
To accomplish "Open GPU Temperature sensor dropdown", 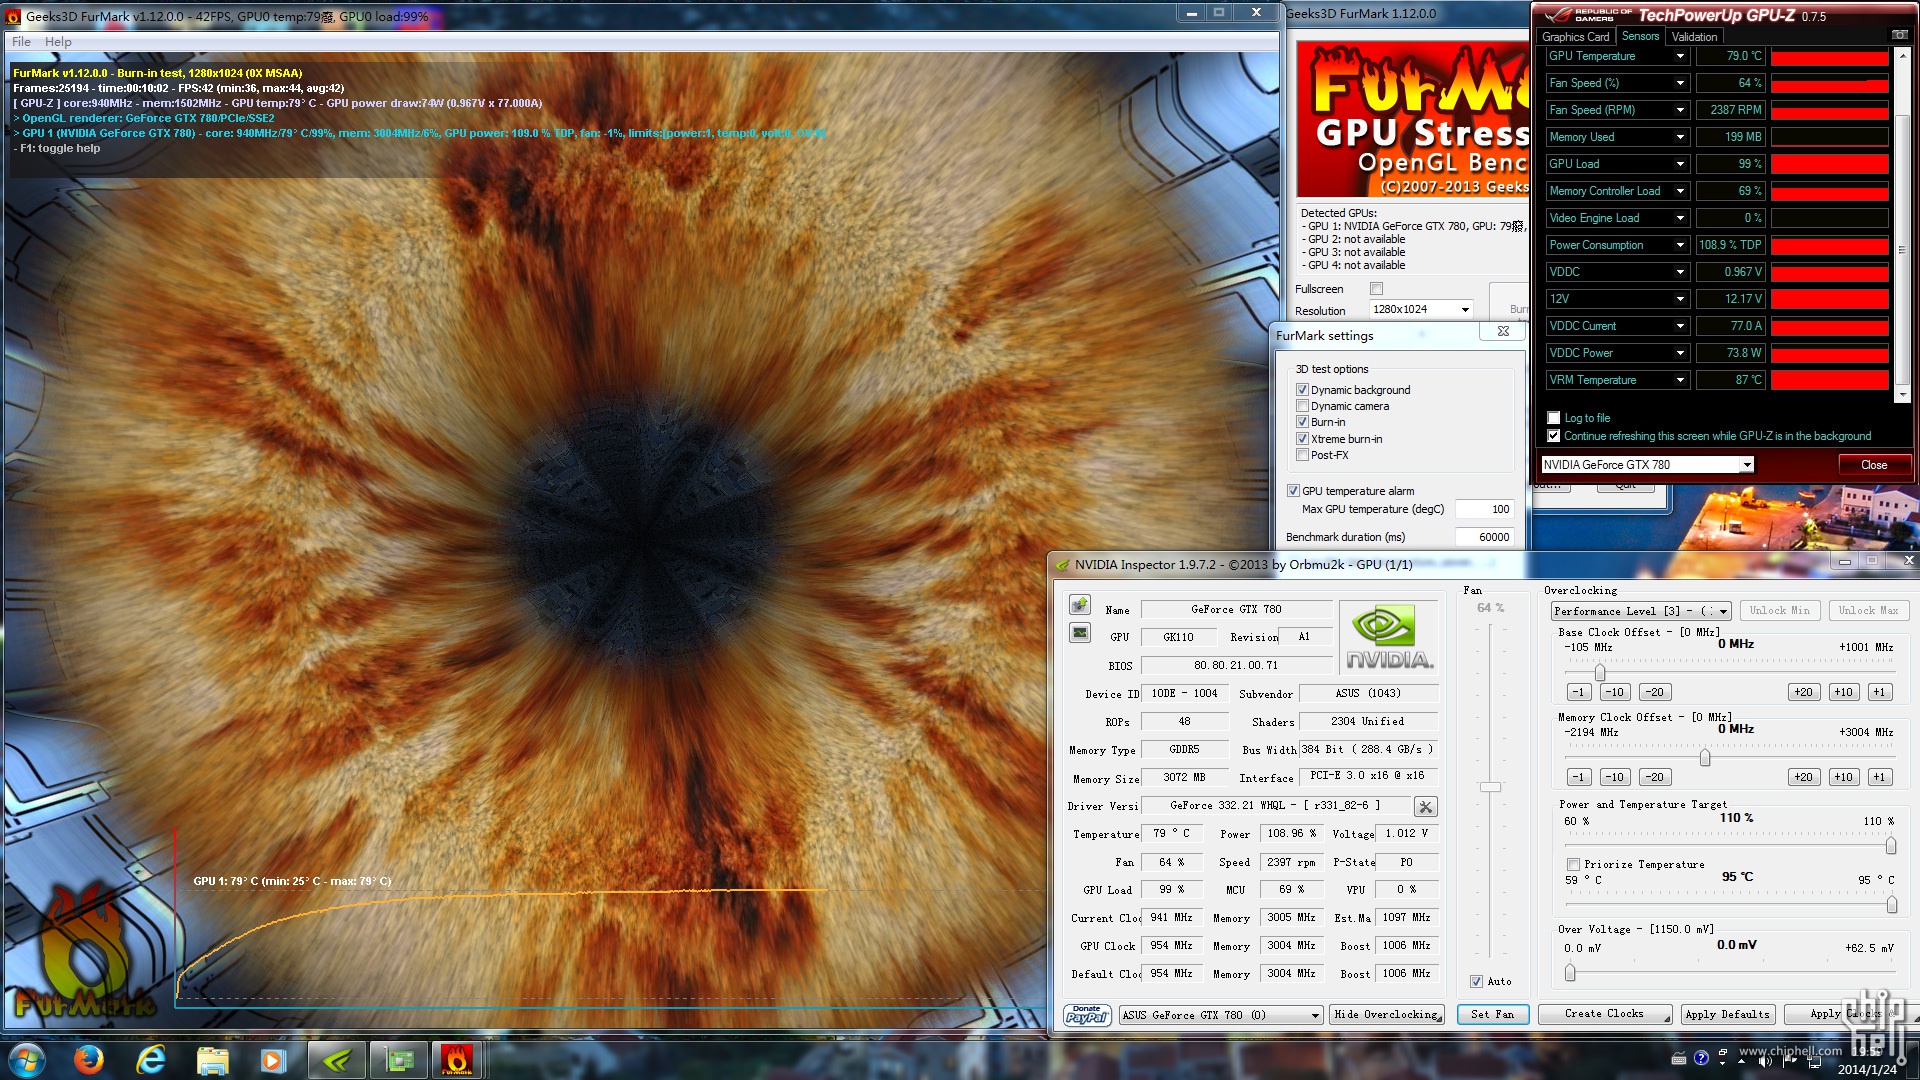I will tap(1680, 56).
